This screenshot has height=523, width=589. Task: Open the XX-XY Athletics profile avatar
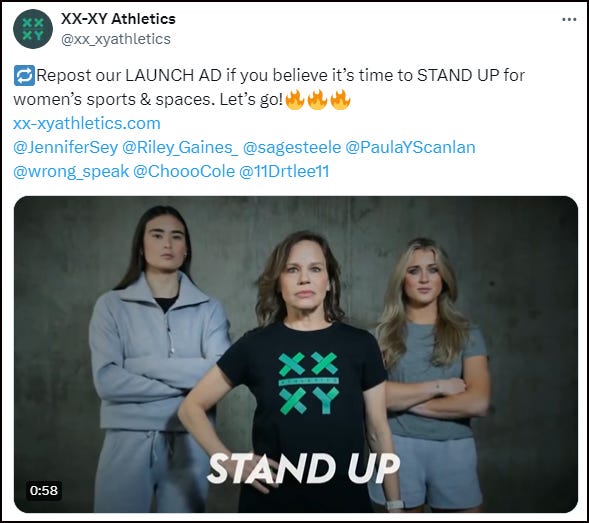click(x=33, y=29)
